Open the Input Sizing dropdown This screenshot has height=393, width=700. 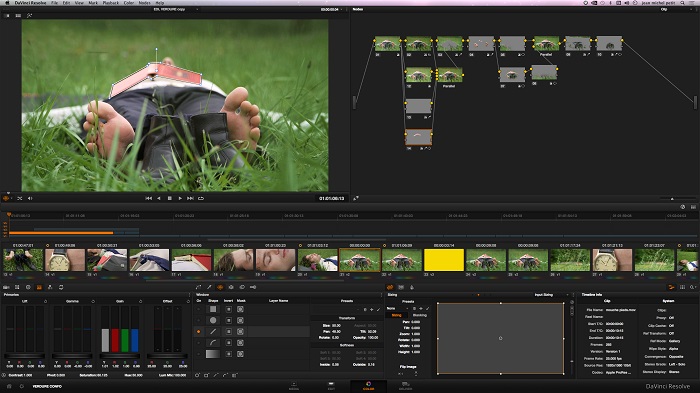click(551, 295)
